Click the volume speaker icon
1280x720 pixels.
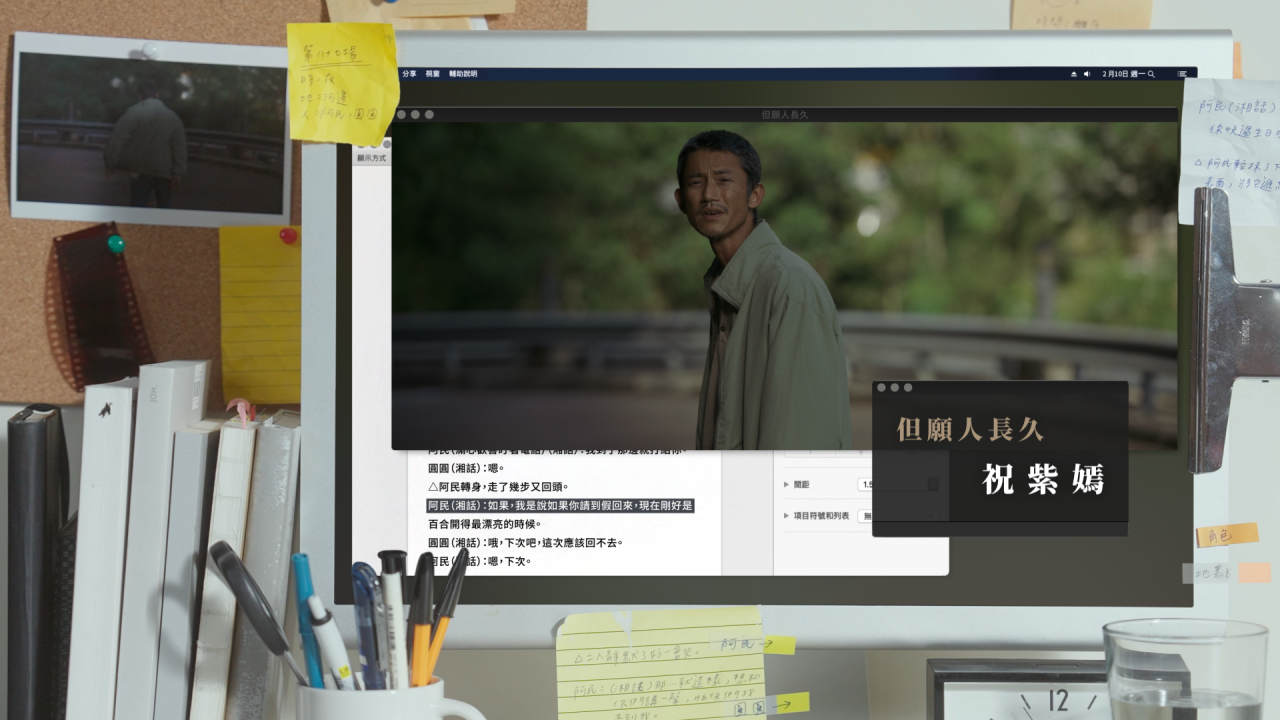(1087, 74)
